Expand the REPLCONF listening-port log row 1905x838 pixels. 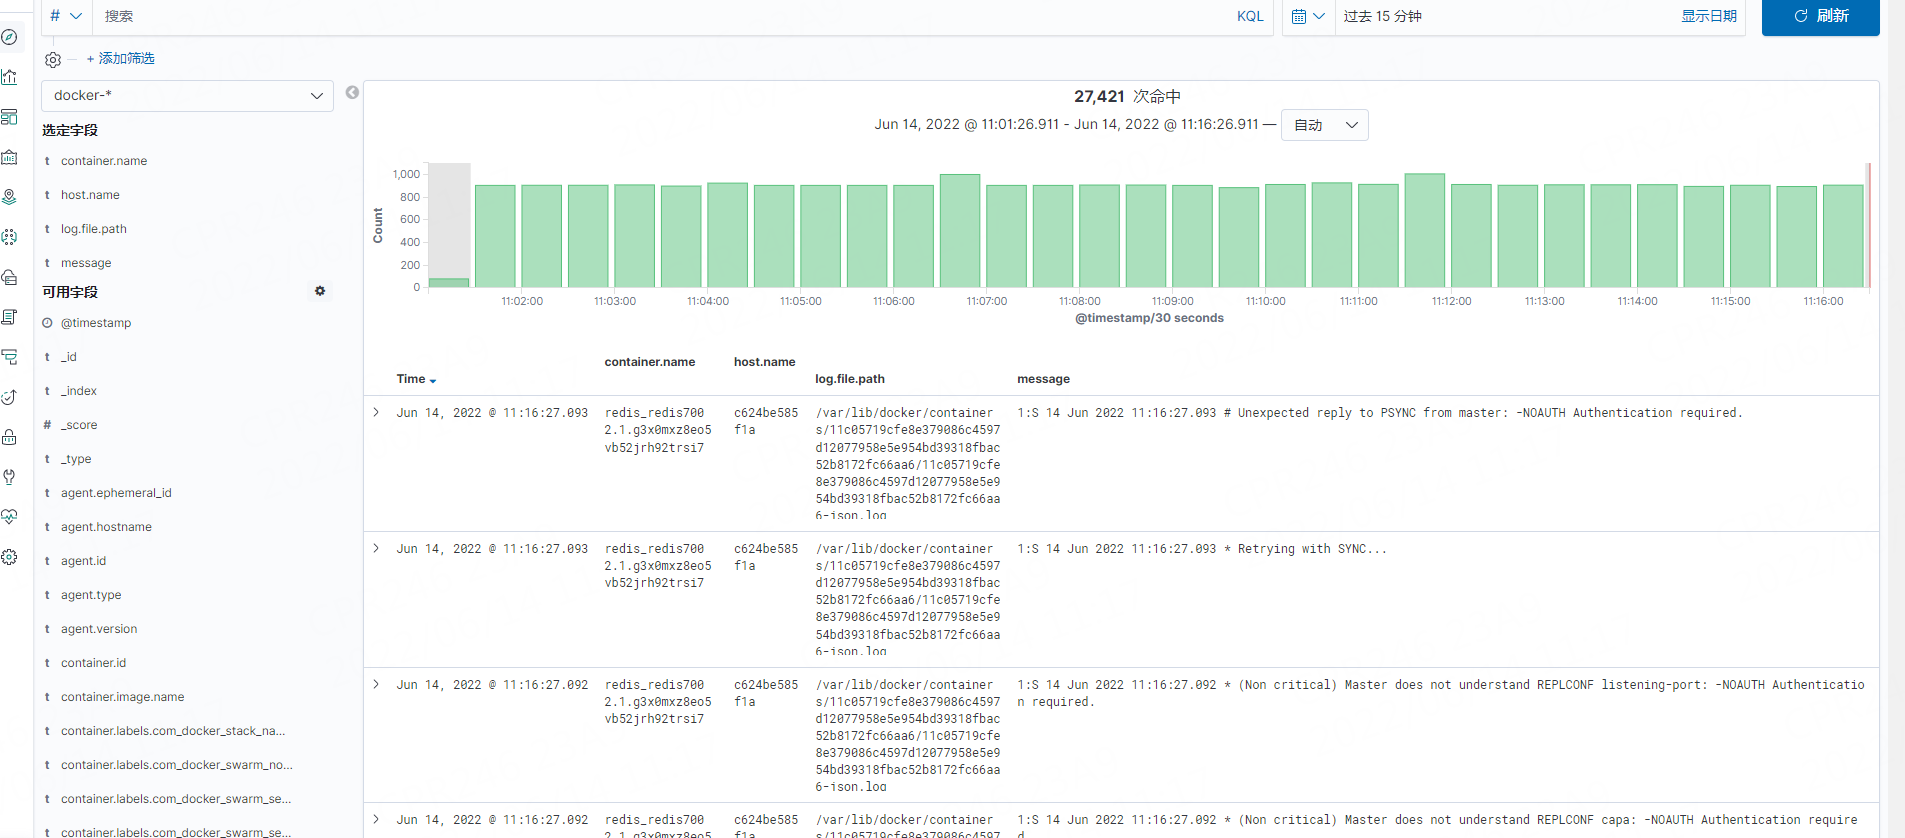[376, 684]
